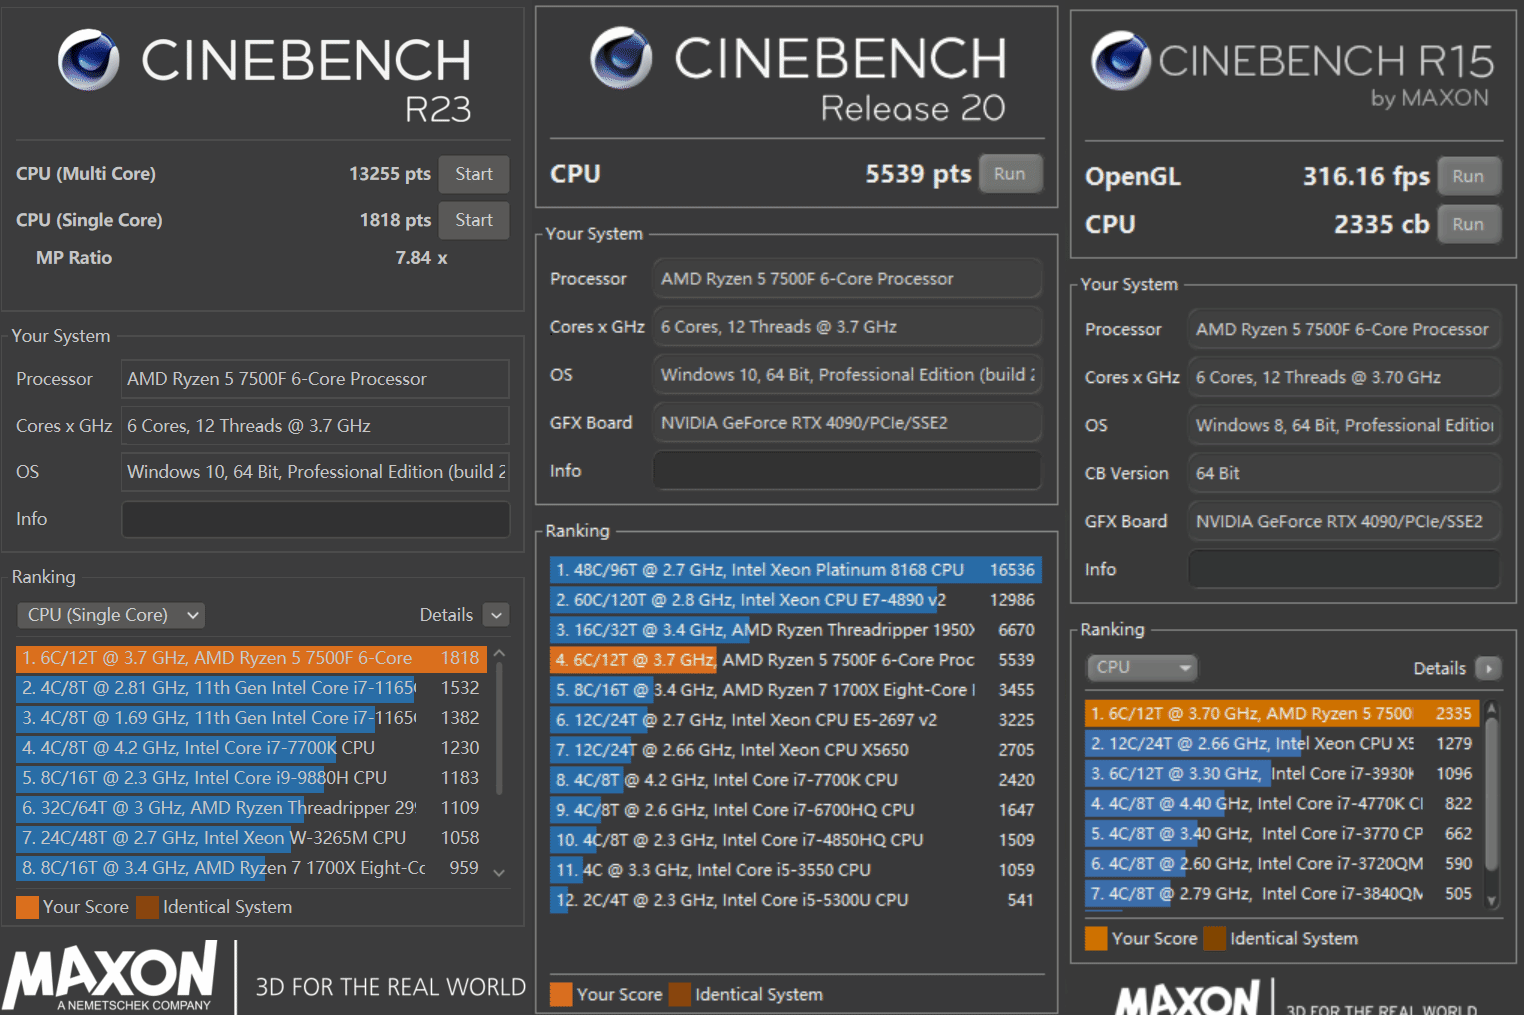
Task: Click the Identical System swatch in Release 20
Action: [x=680, y=994]
